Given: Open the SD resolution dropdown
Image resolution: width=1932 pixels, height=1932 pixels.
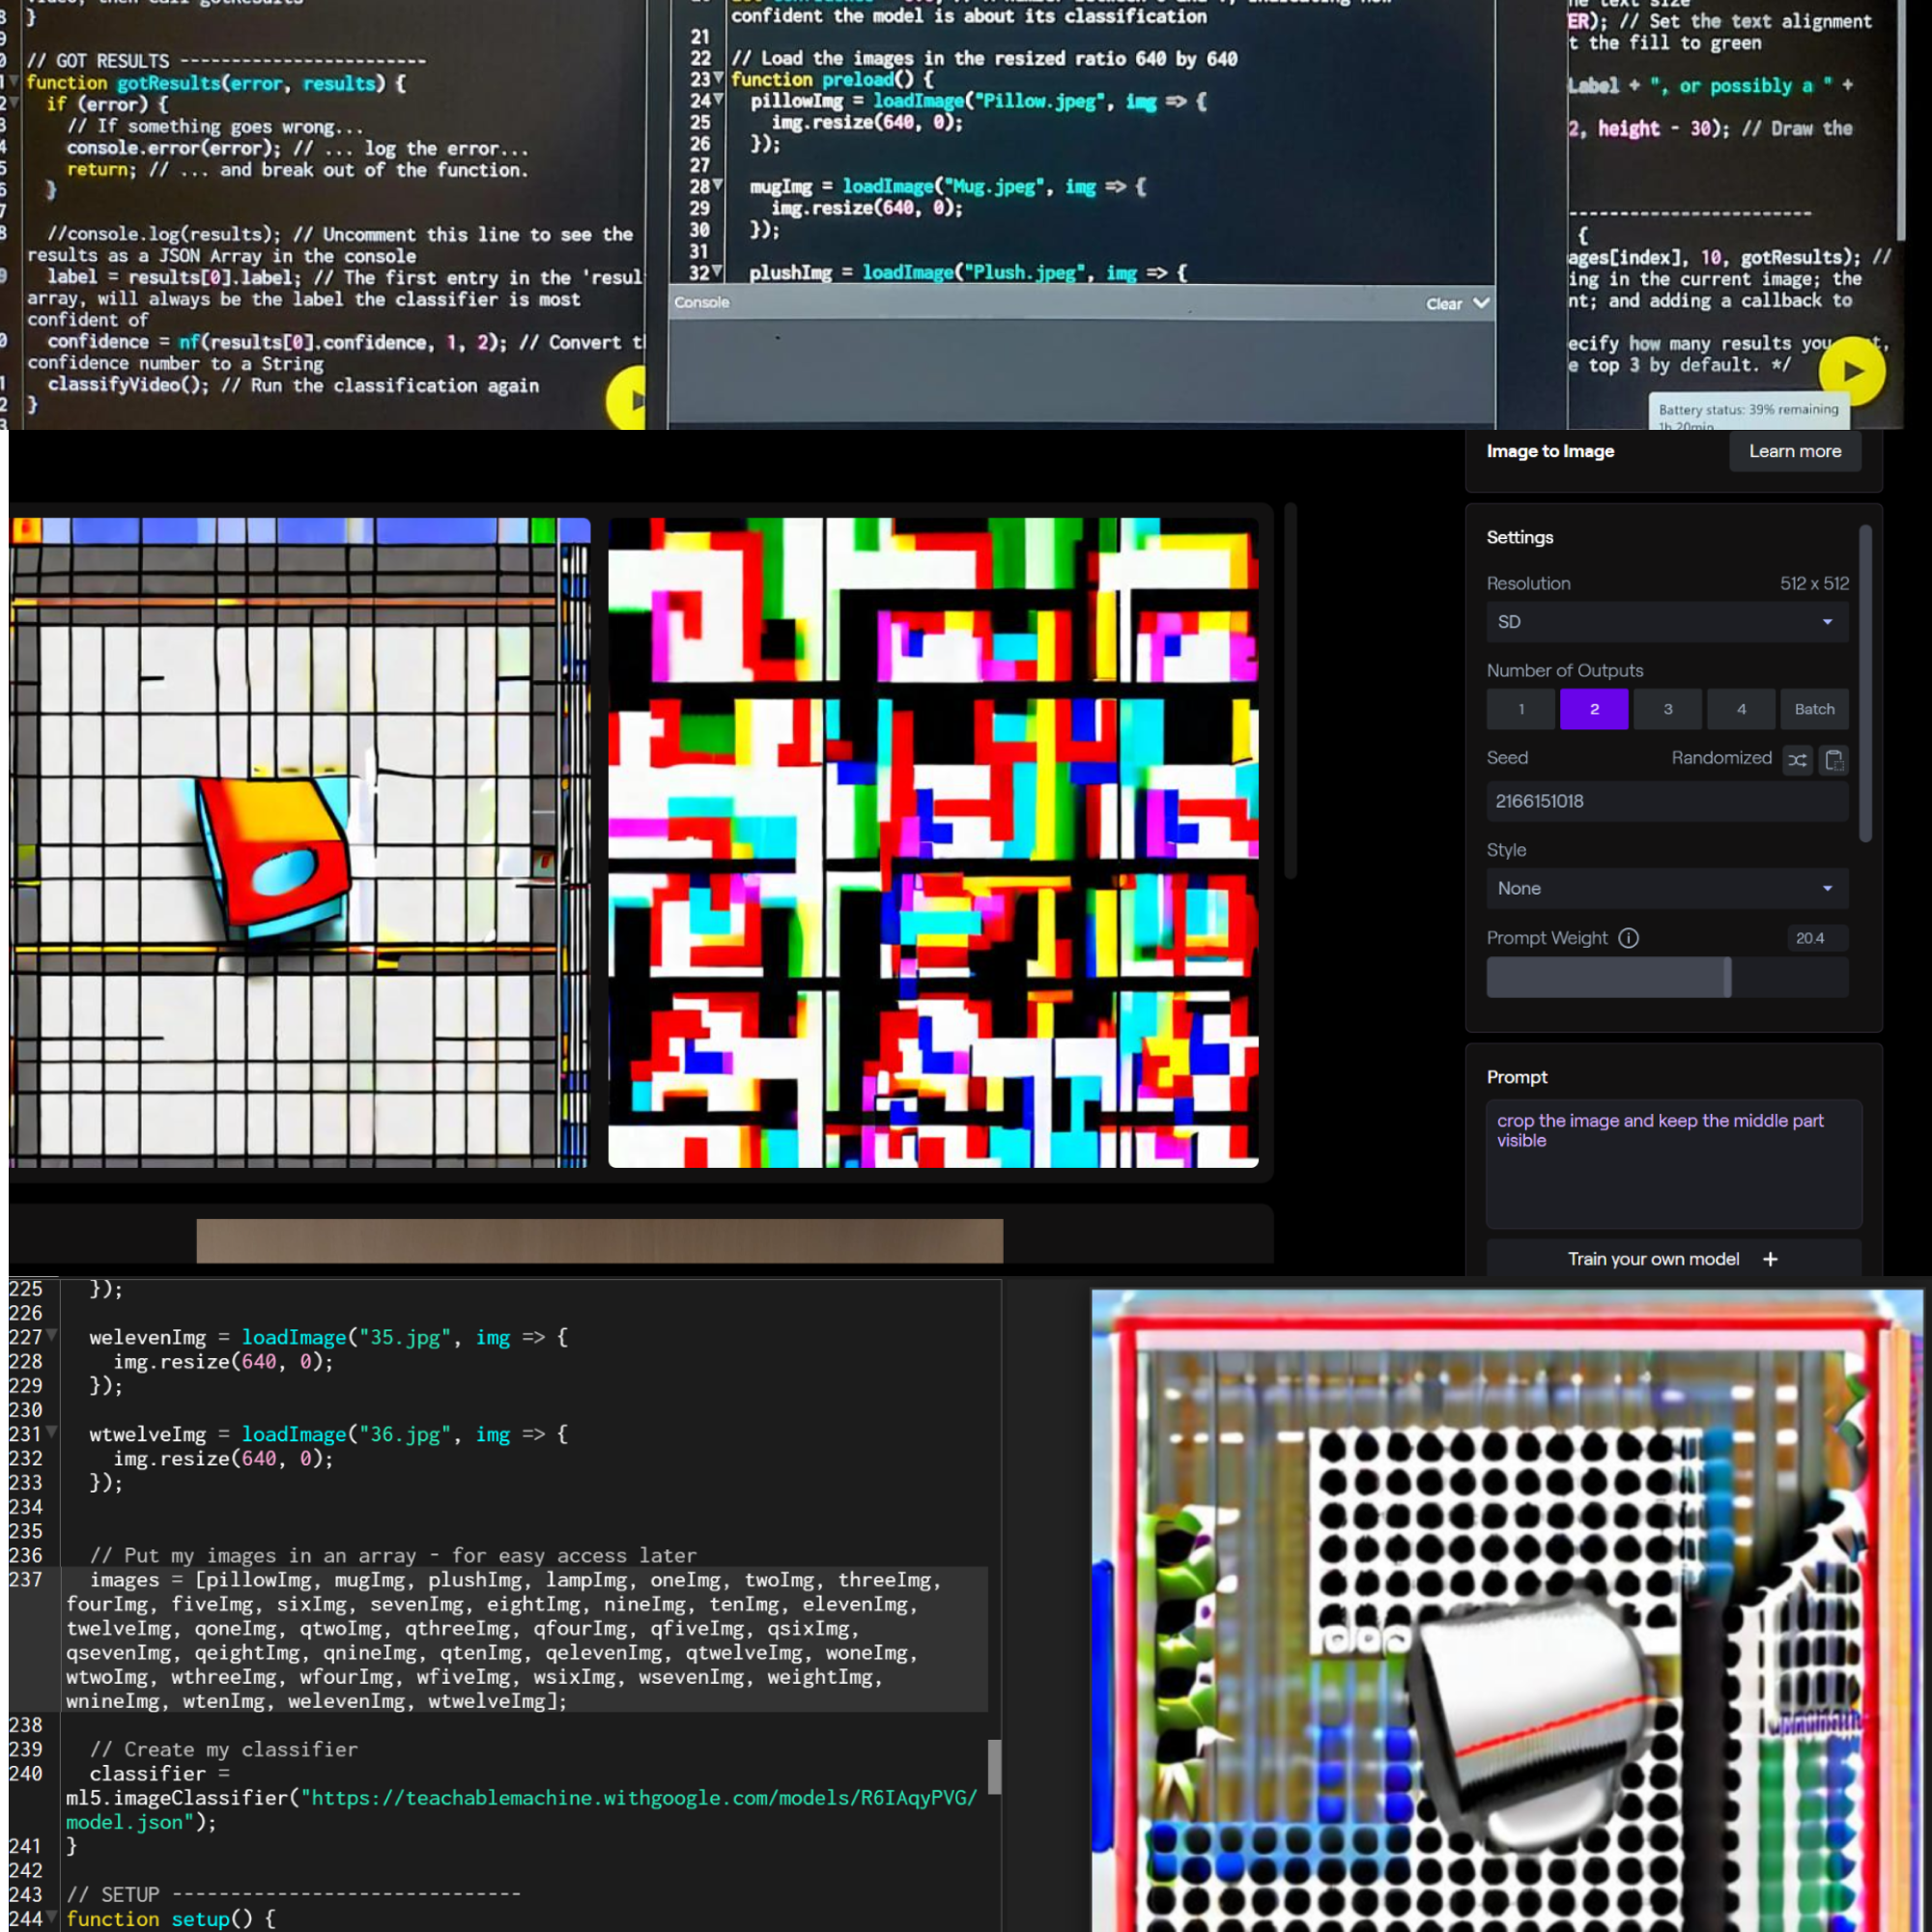Looking at the screenshot, I should (1666, 622).
